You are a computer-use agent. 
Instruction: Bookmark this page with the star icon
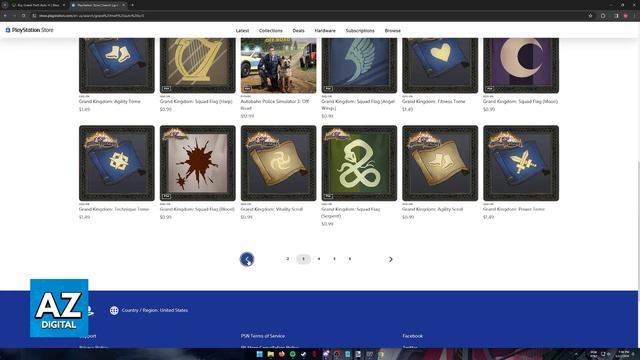pyautogui.click(x=590, y=16)
